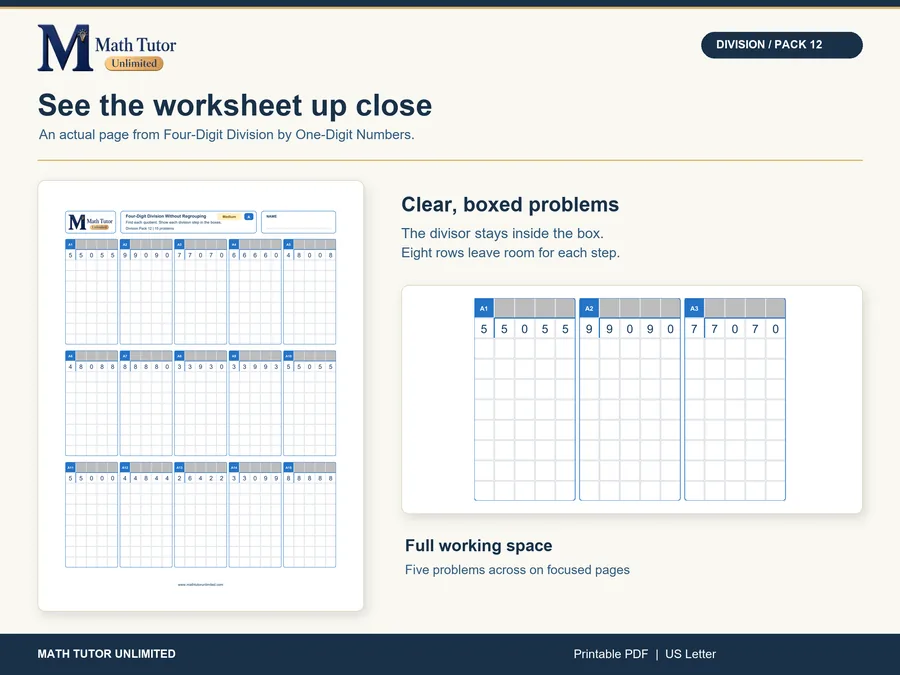Open the full worksheet page thumbnail

coord(201,395)
